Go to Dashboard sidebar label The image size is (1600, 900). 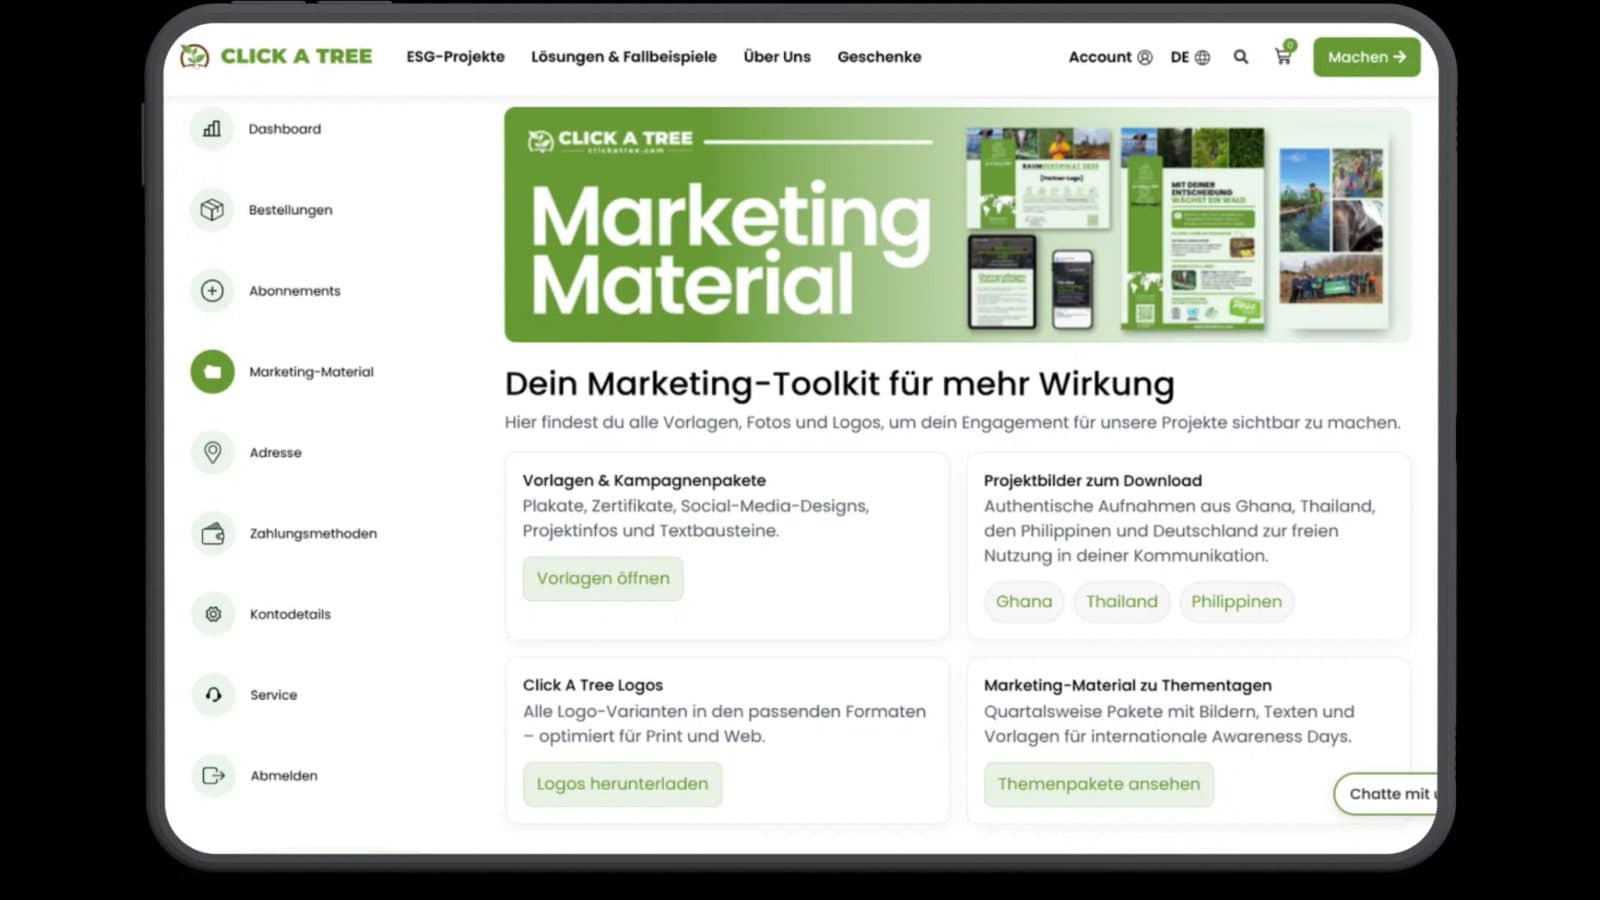285,129
